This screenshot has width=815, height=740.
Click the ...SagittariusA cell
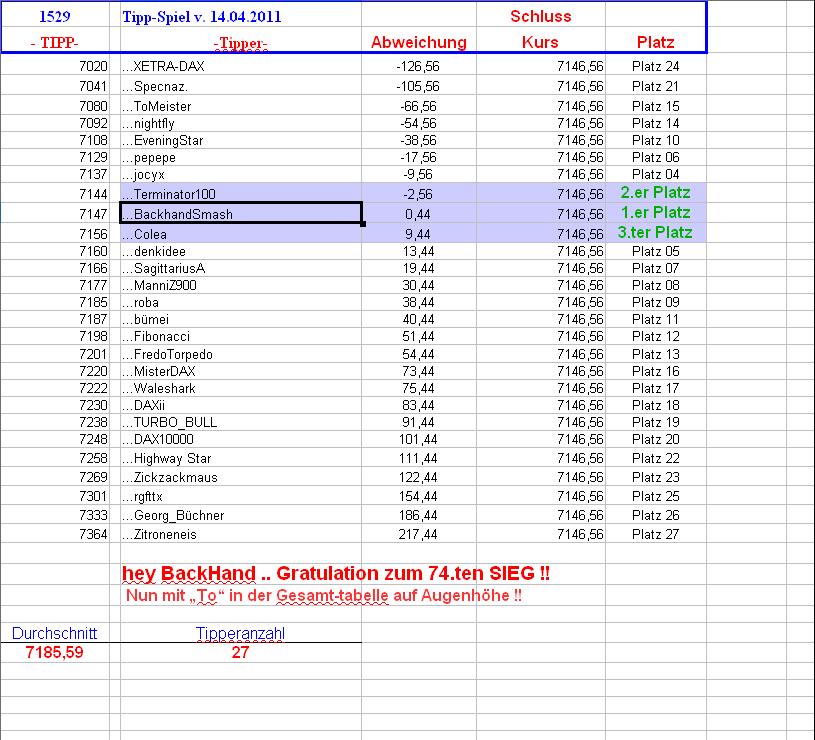[x=241, y=268]
